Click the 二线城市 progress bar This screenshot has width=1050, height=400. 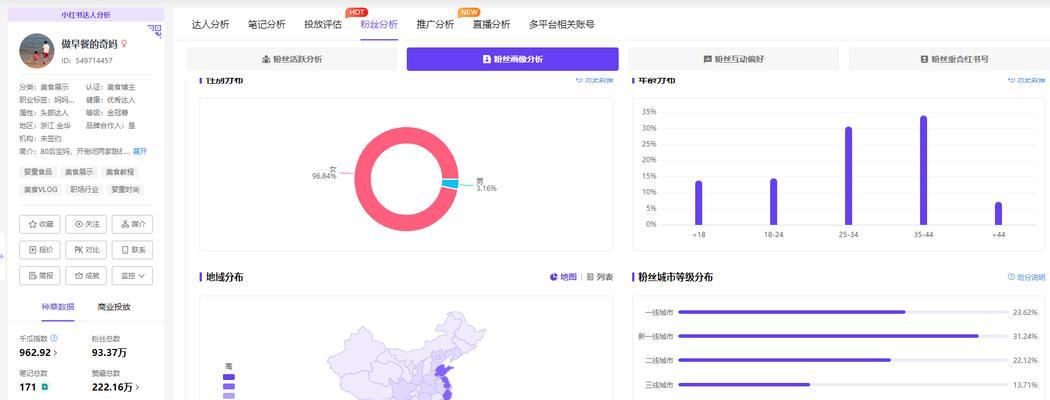tap(842, 360)
